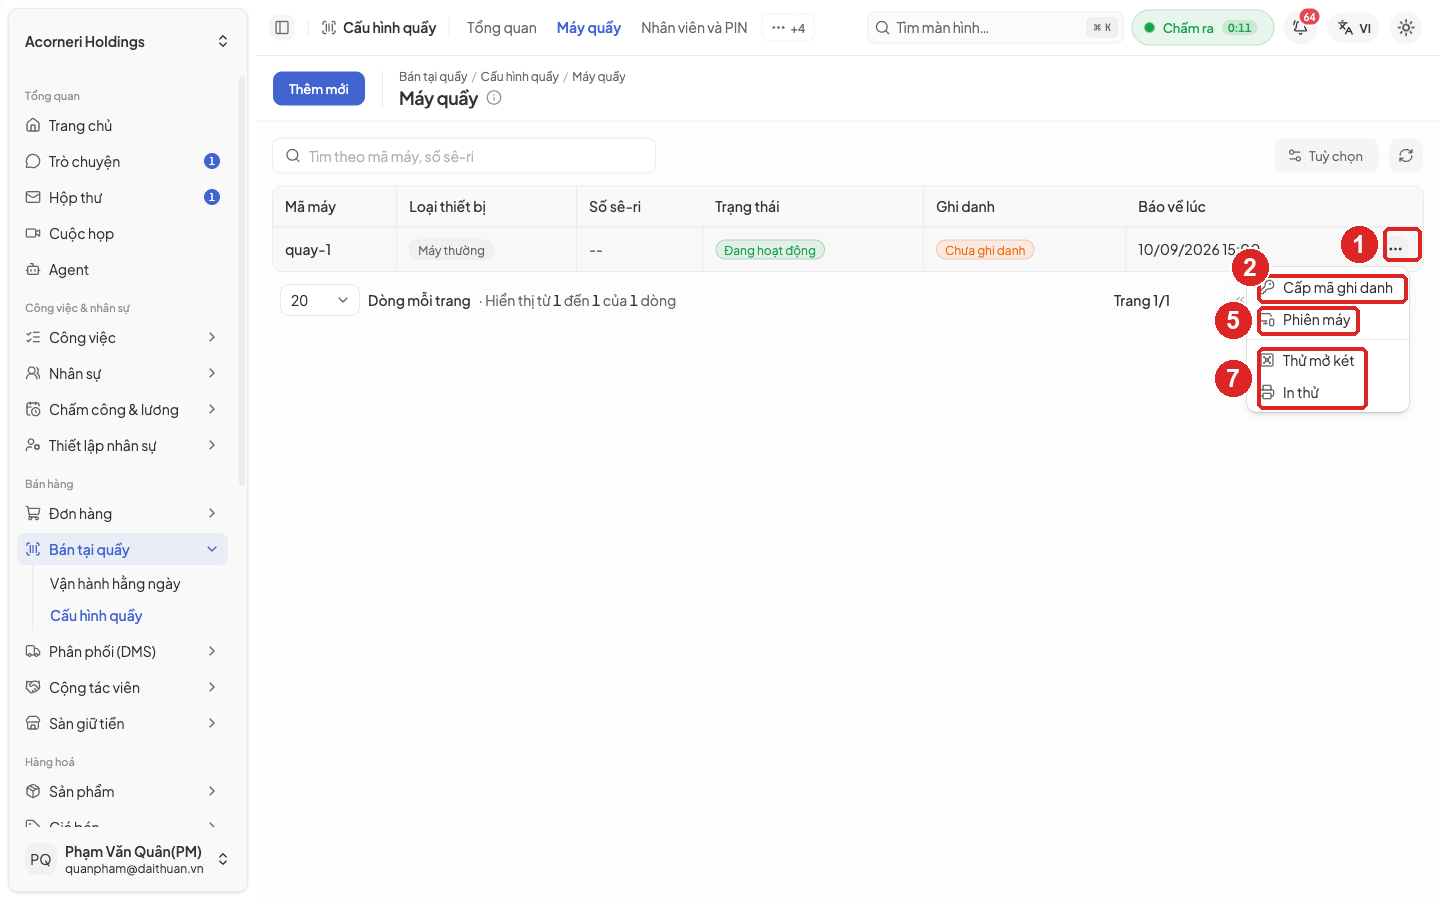Focus the machine code search field
Screen dimensions: 1440x900
pyautogui.click(x=464, y=156)
